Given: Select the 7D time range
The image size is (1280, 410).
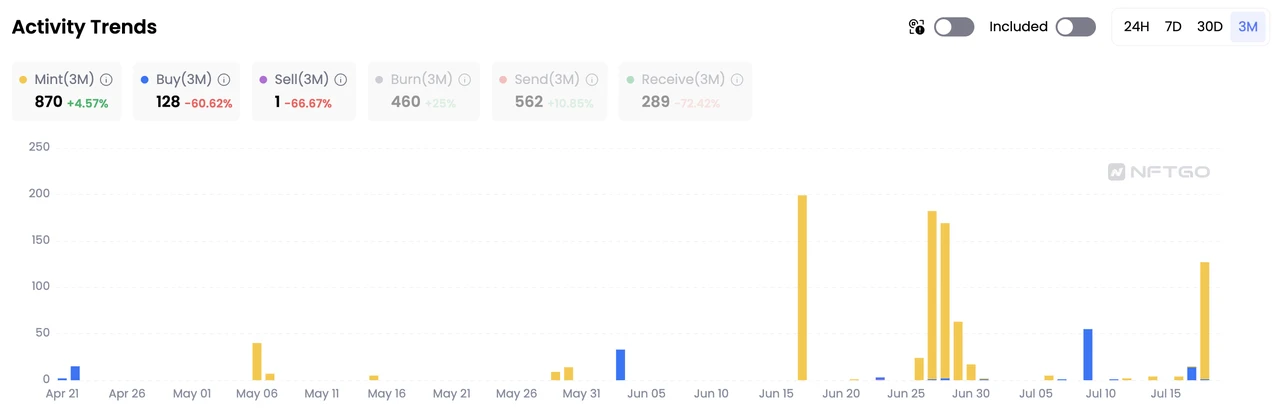Looking at the screenshot, I should (1173, 27).
